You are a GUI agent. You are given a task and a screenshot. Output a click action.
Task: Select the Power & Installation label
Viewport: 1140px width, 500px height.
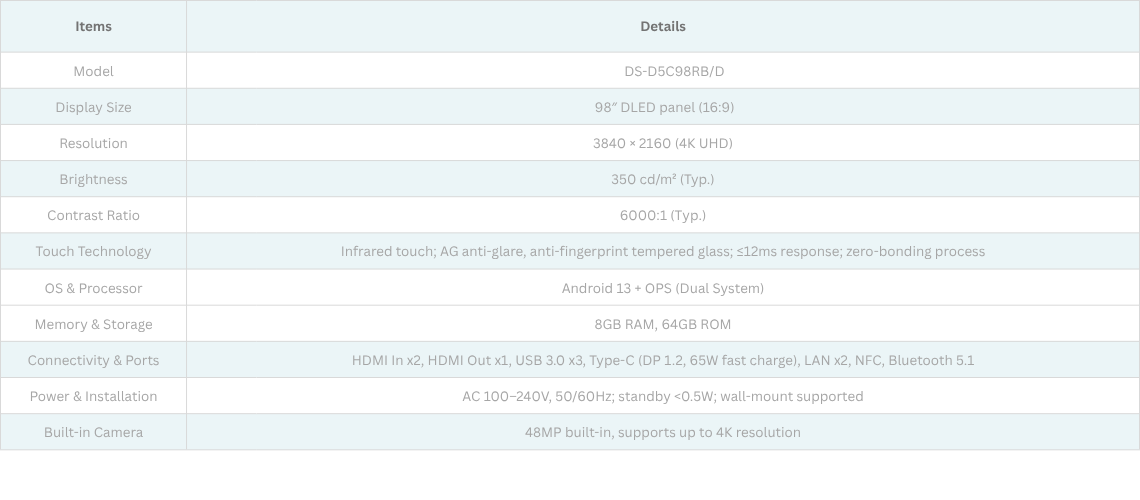coord(93,396)
